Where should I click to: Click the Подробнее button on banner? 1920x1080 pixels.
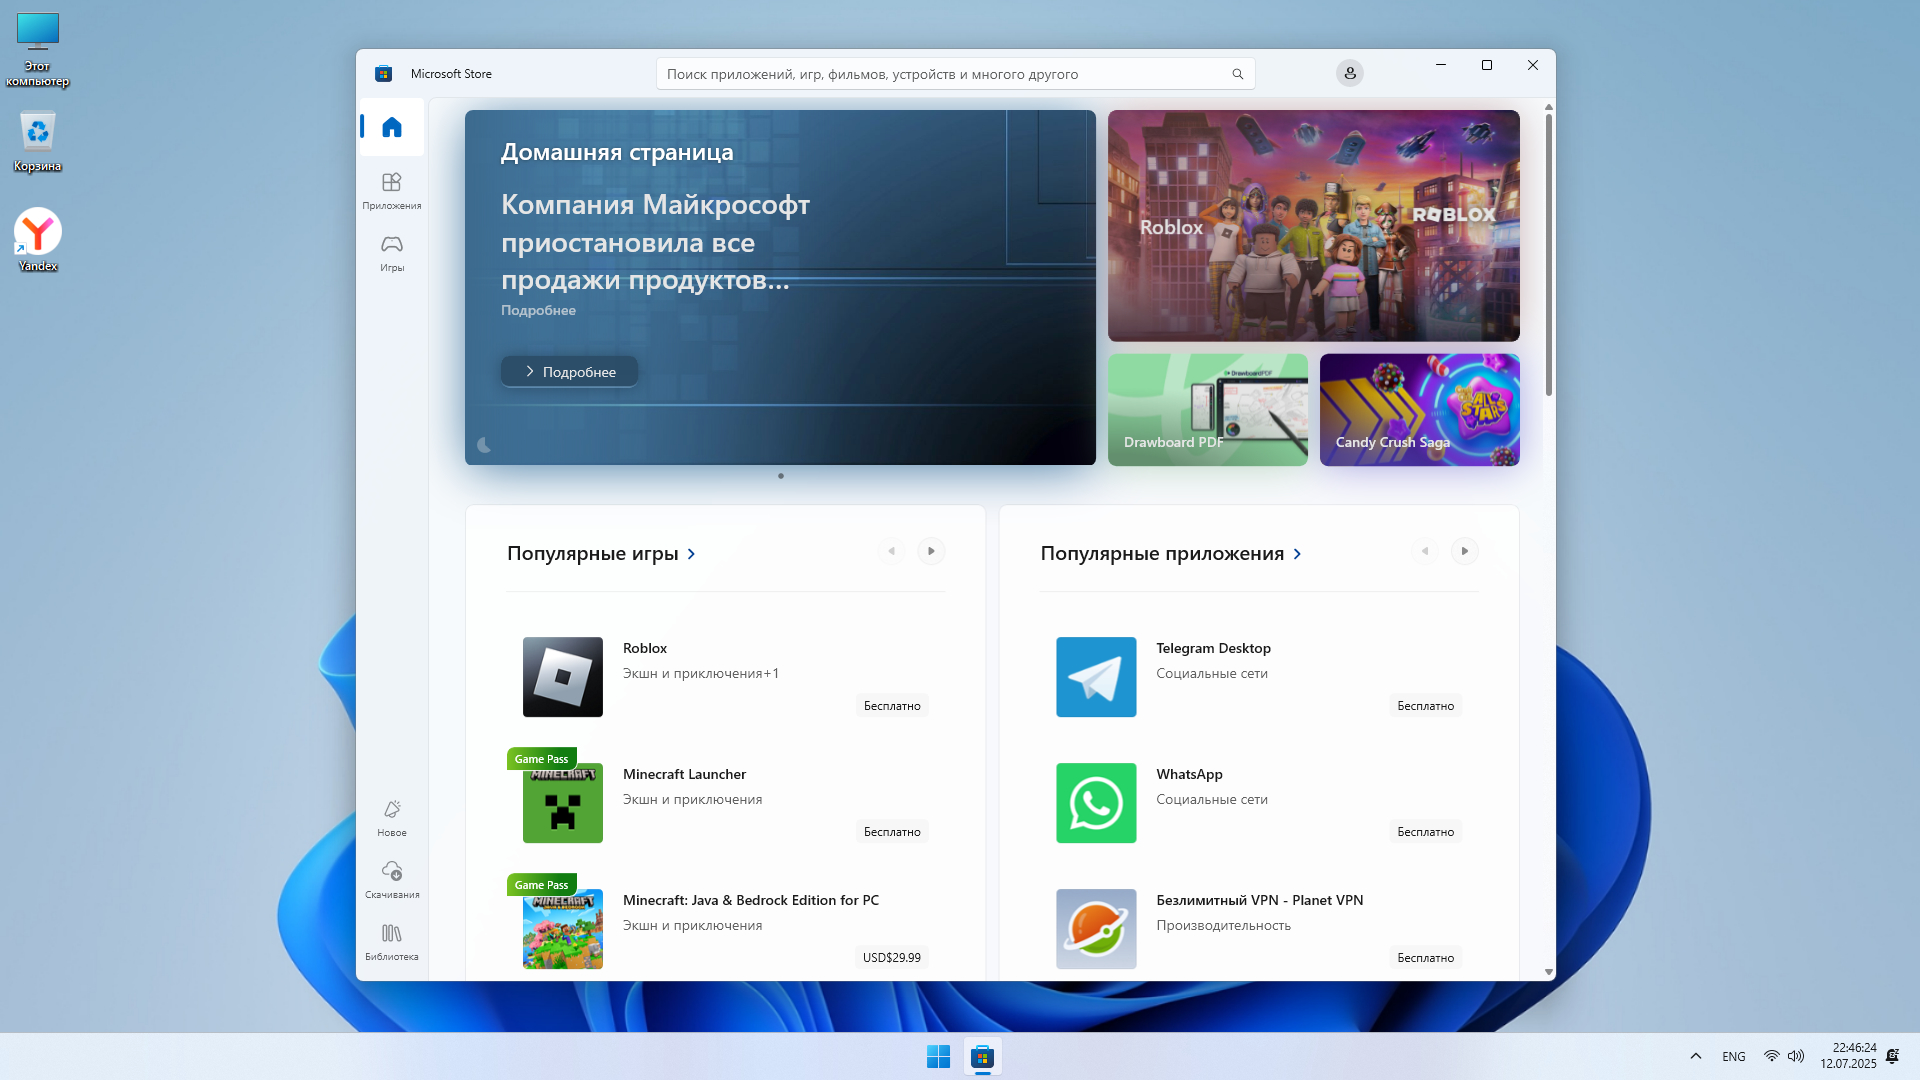(x=569, y=371)
